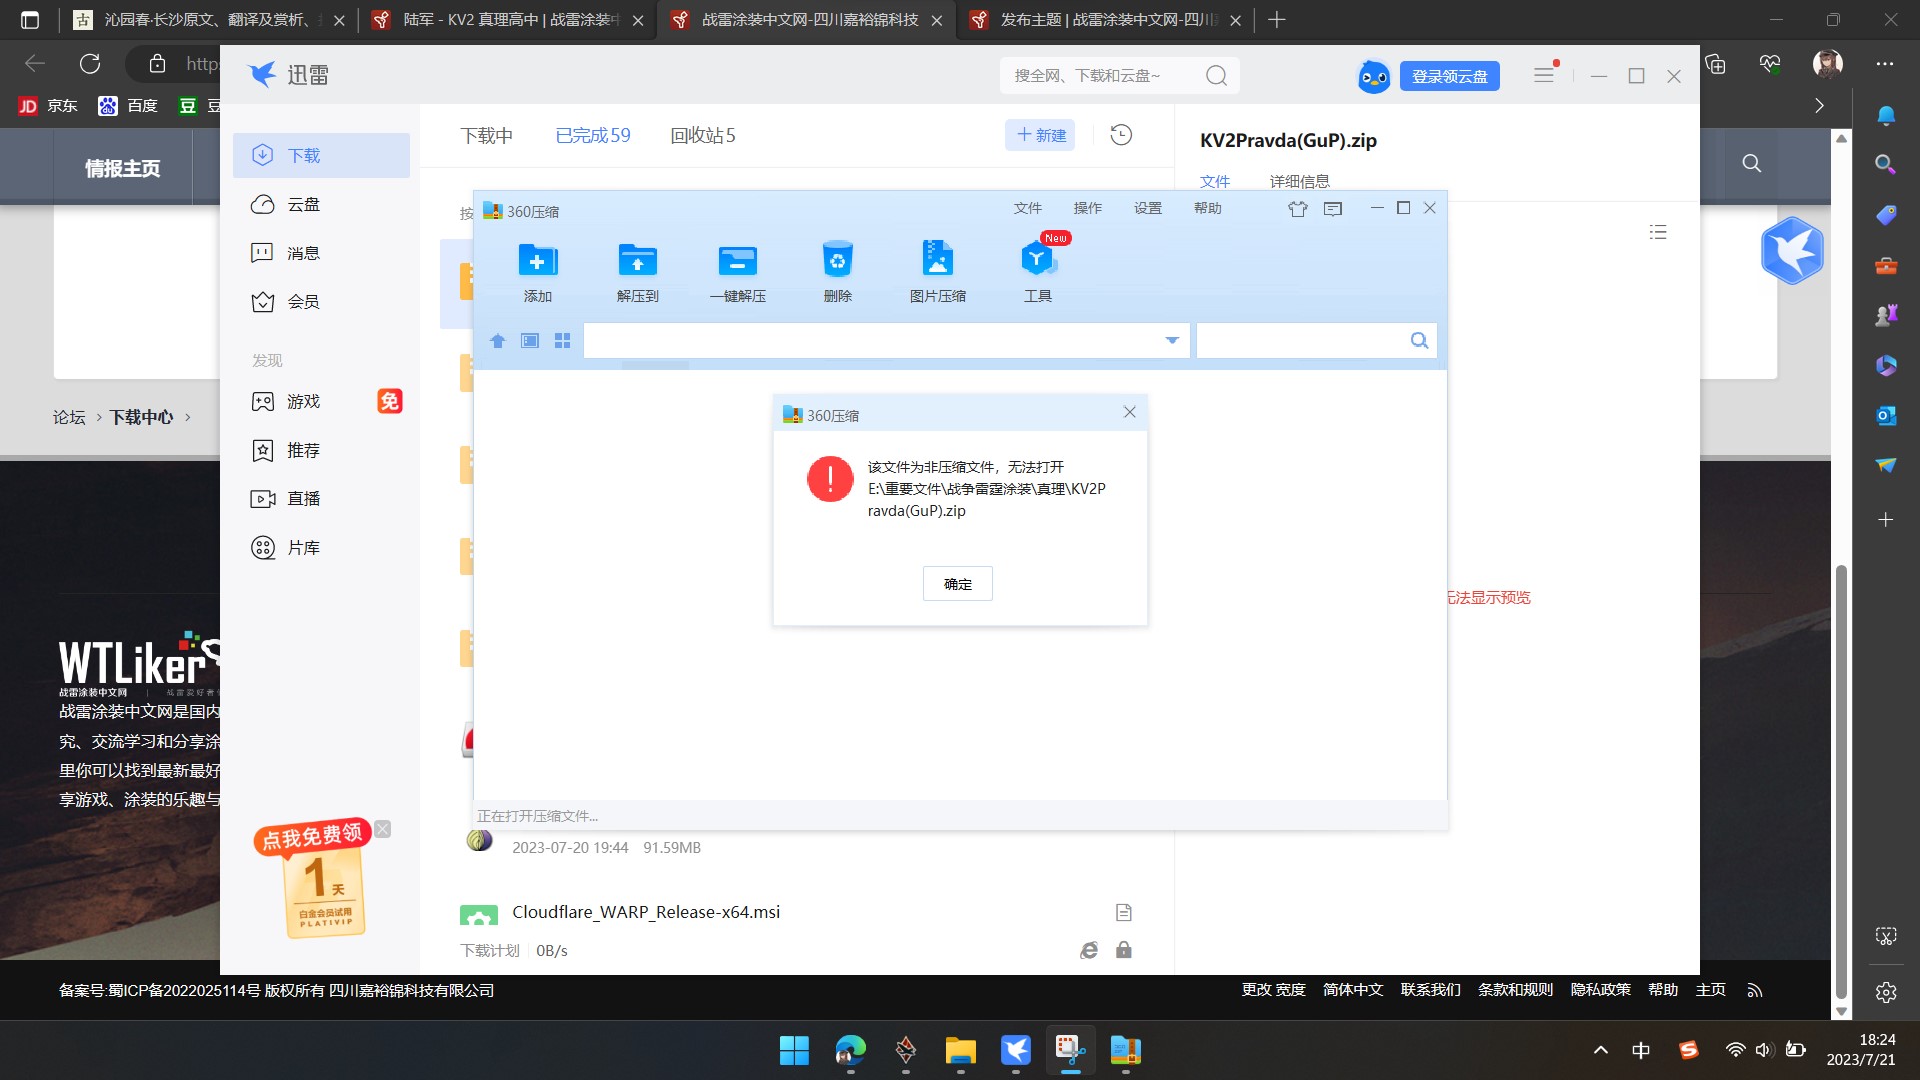Click the 一键解压 one-click extract icon
Image resolution: width=1920 pixels, height=1080 pixels.
[x=737, y=261]
